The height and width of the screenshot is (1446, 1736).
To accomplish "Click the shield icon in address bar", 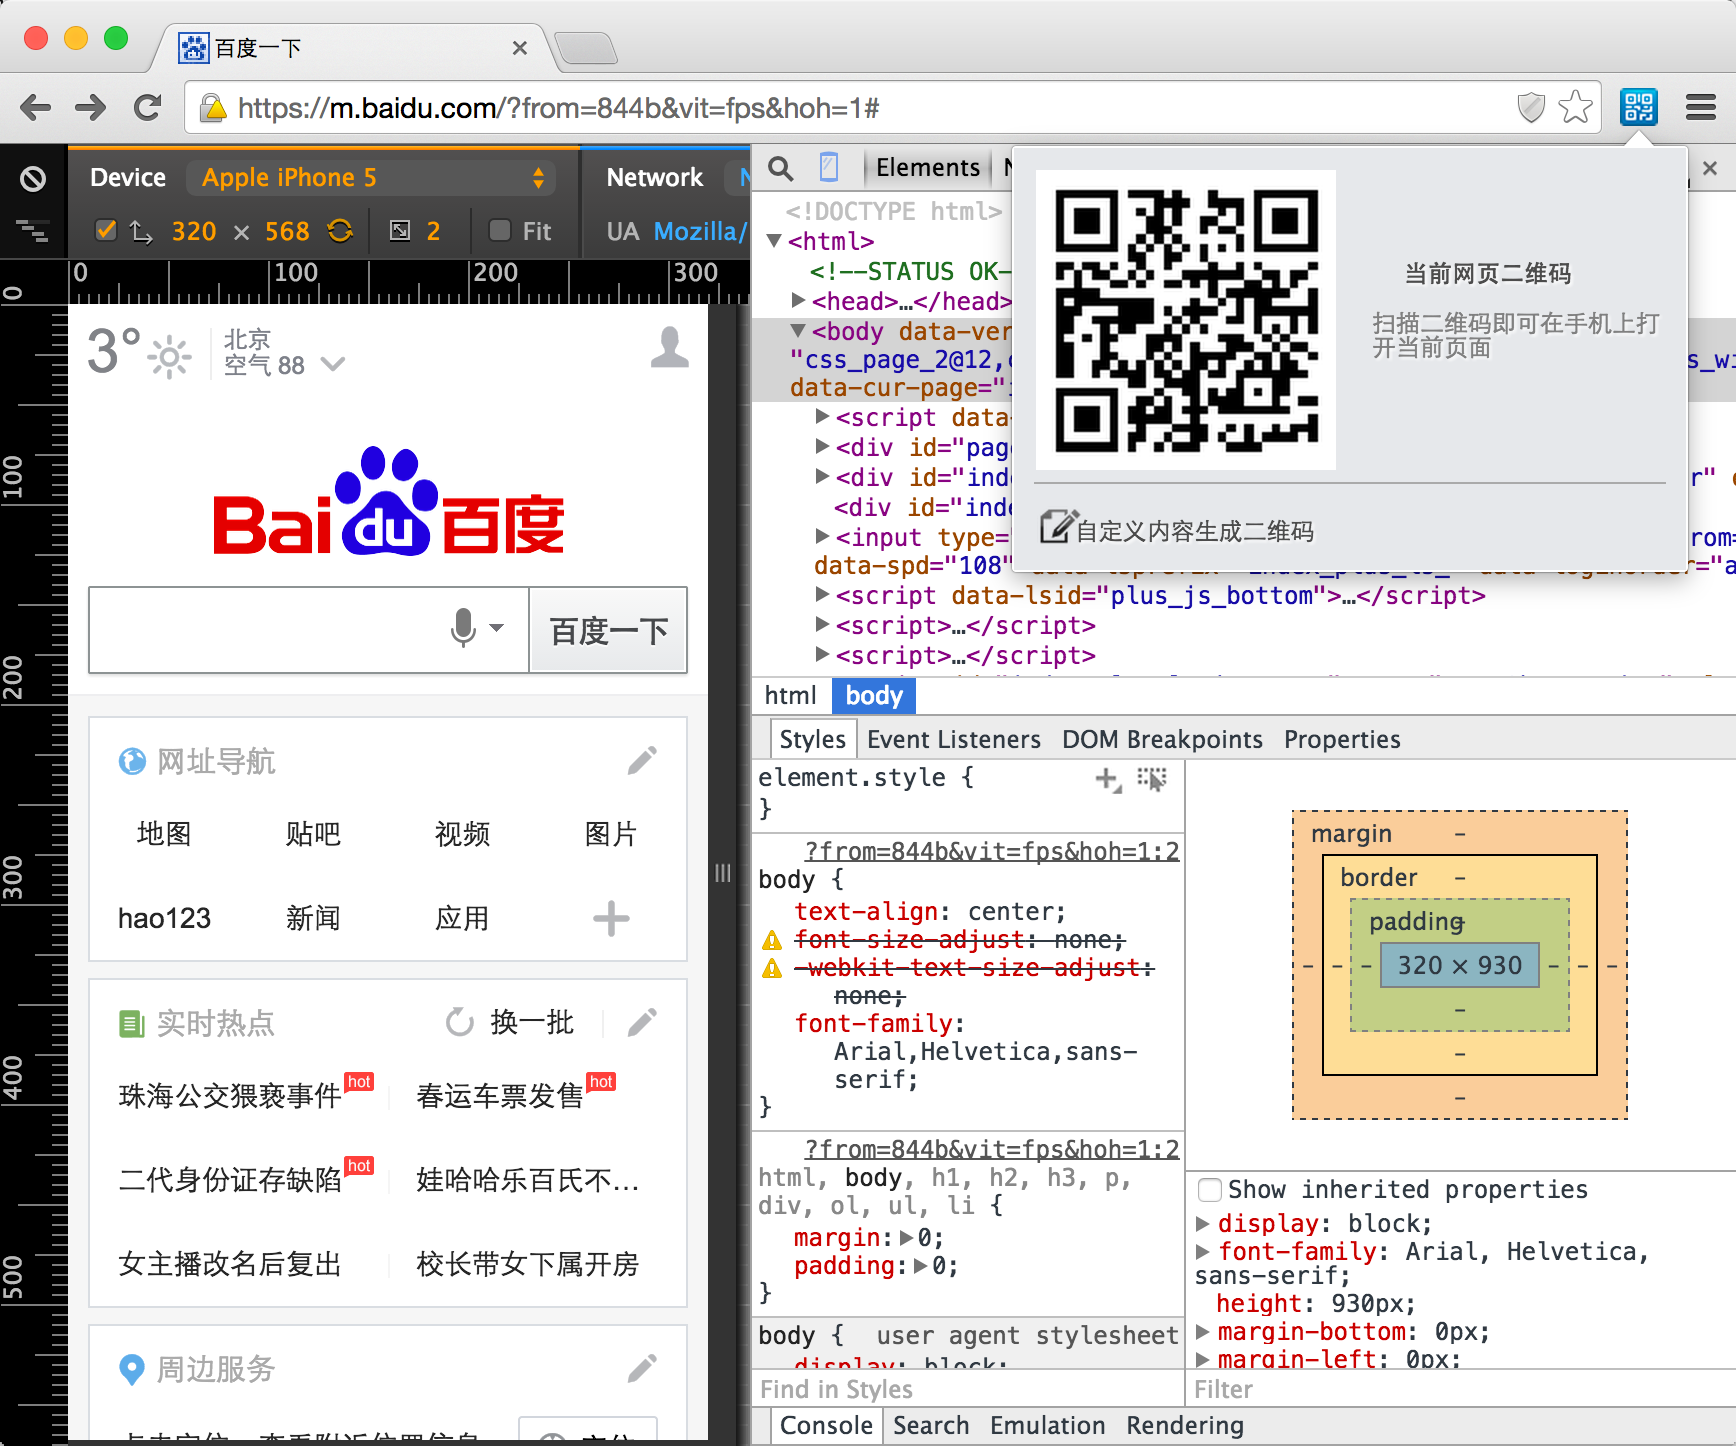I will click(x=1531, y=107).
